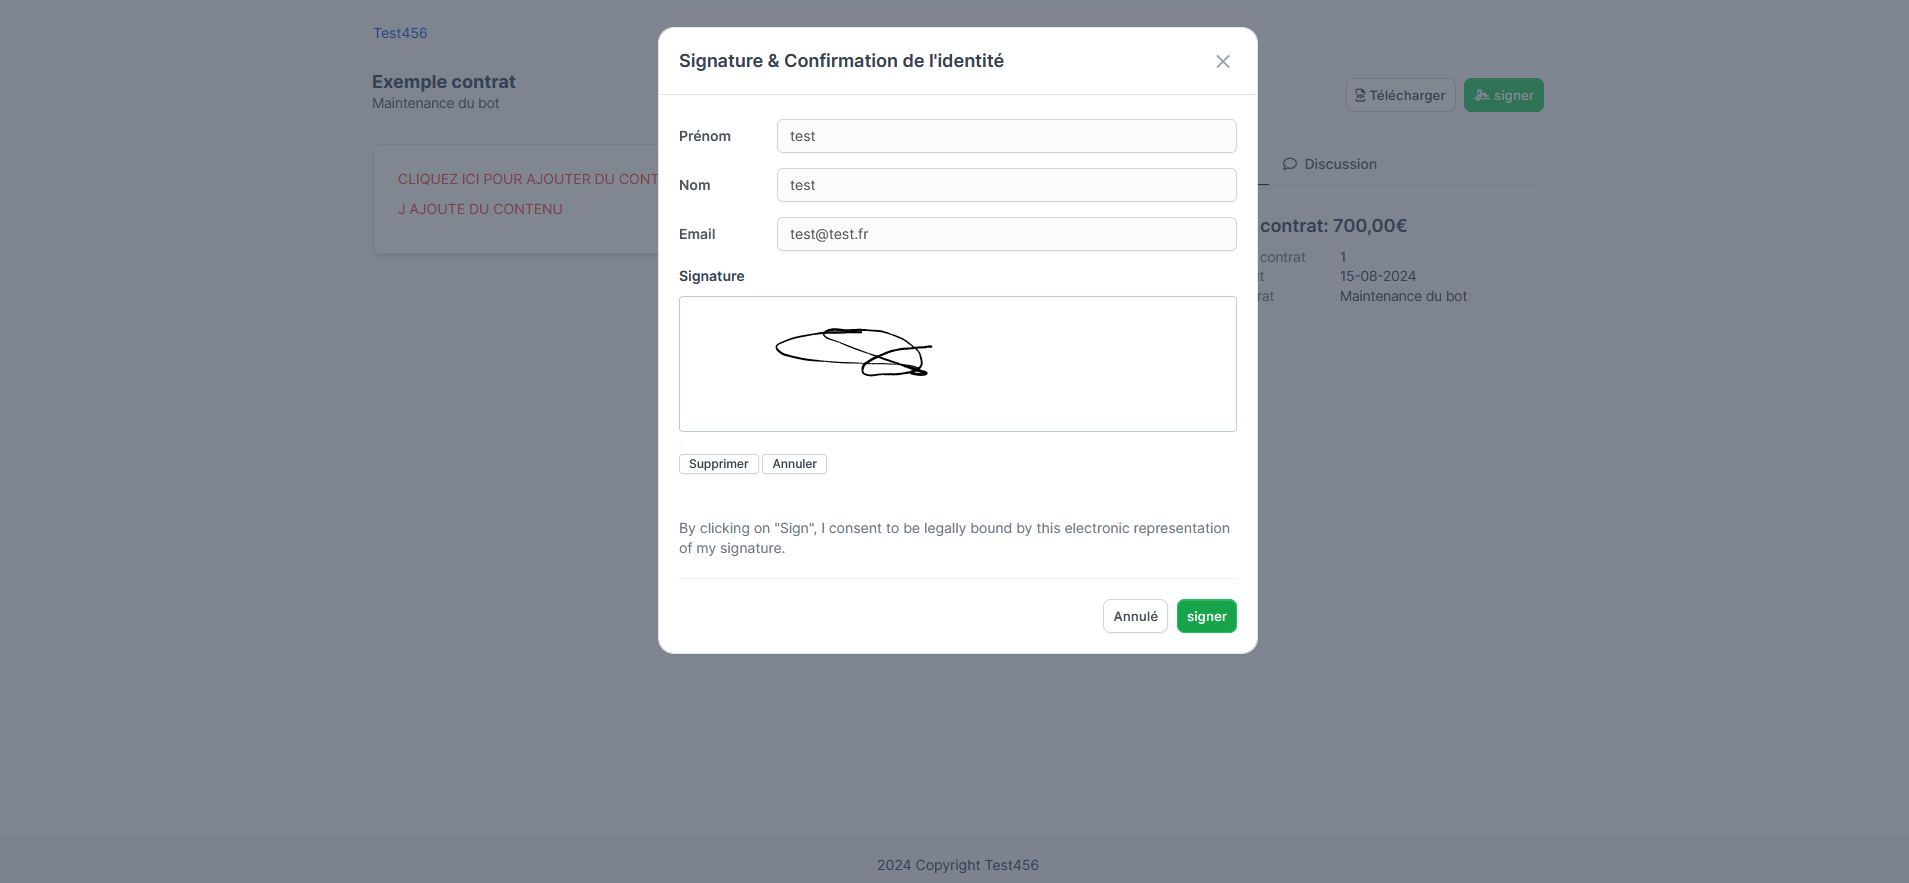Screen dimensions: 1909x883
Task: Undo last stroke with Annuler button
Action: (794, 464)
